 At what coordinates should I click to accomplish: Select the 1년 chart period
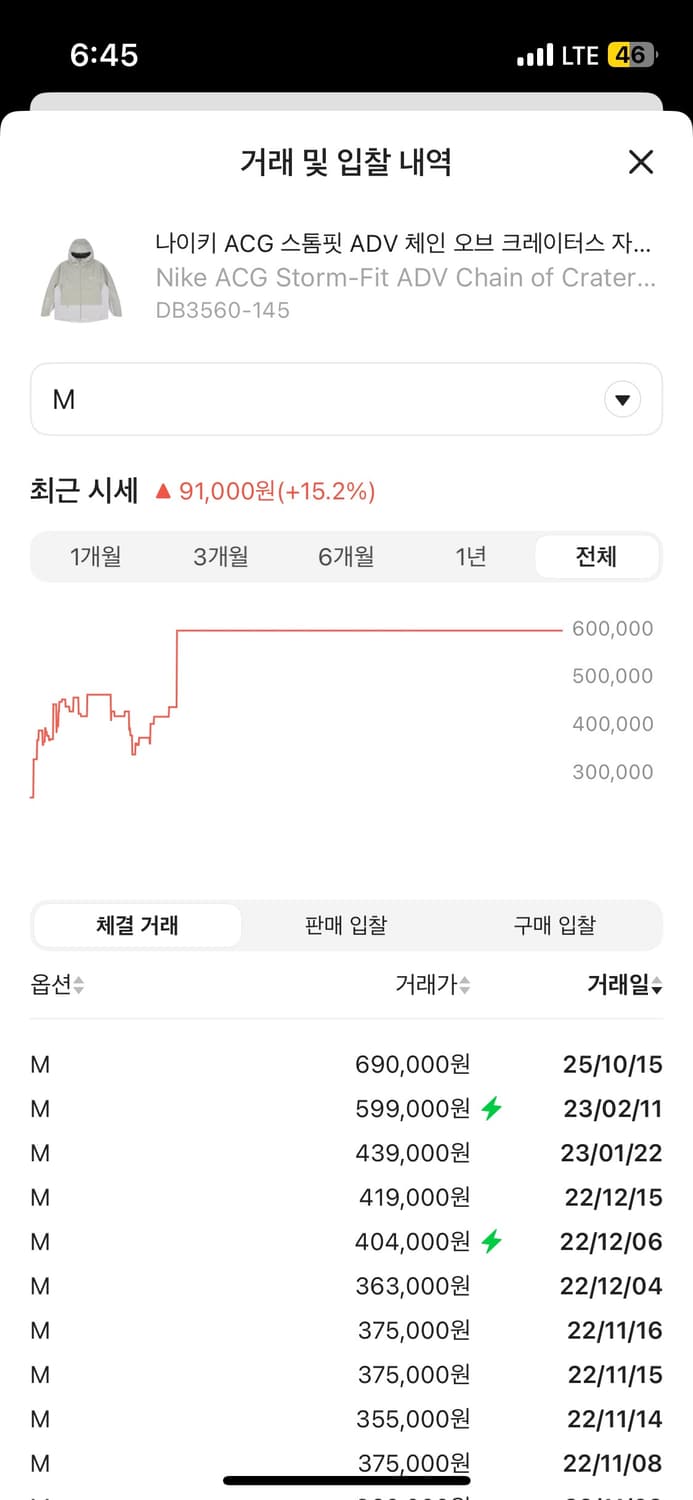[x=471, y=557]
